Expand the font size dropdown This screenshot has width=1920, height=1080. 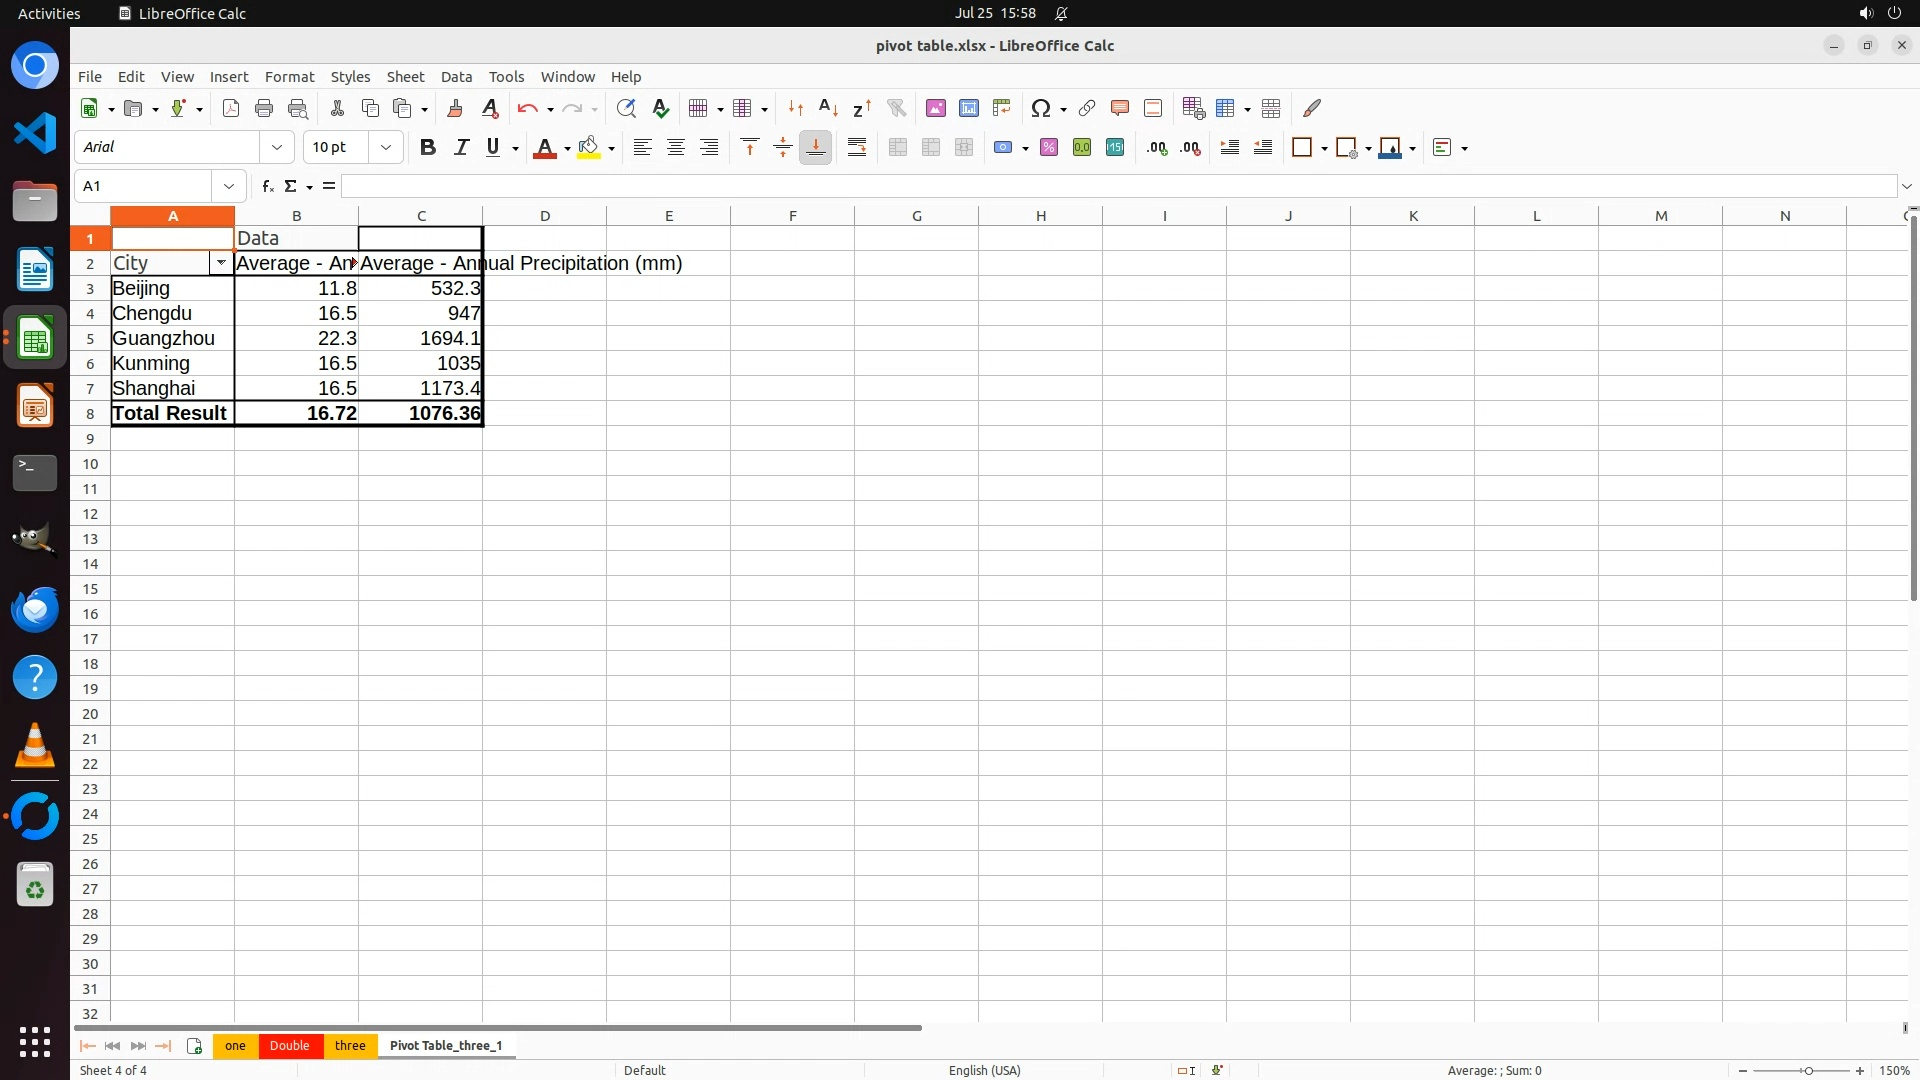point(386,147)
